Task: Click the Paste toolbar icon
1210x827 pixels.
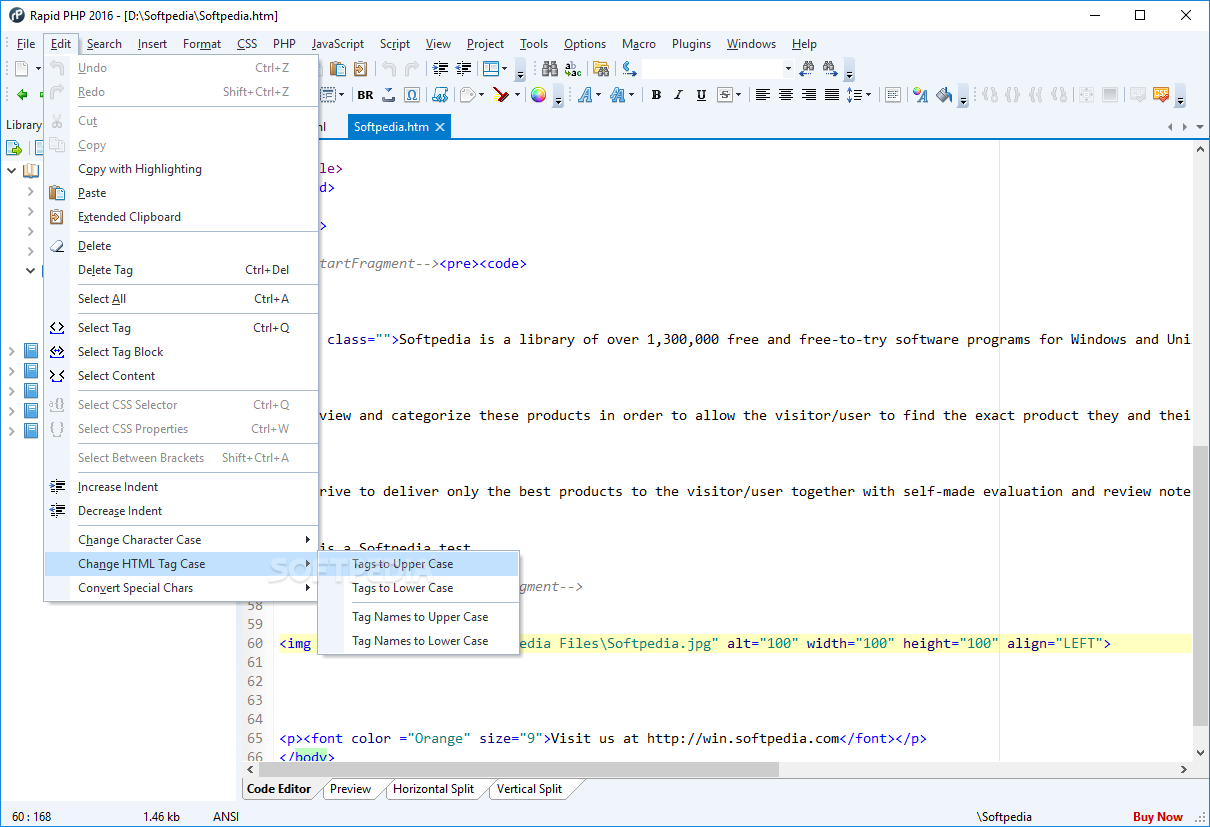Action: point(338,69)
